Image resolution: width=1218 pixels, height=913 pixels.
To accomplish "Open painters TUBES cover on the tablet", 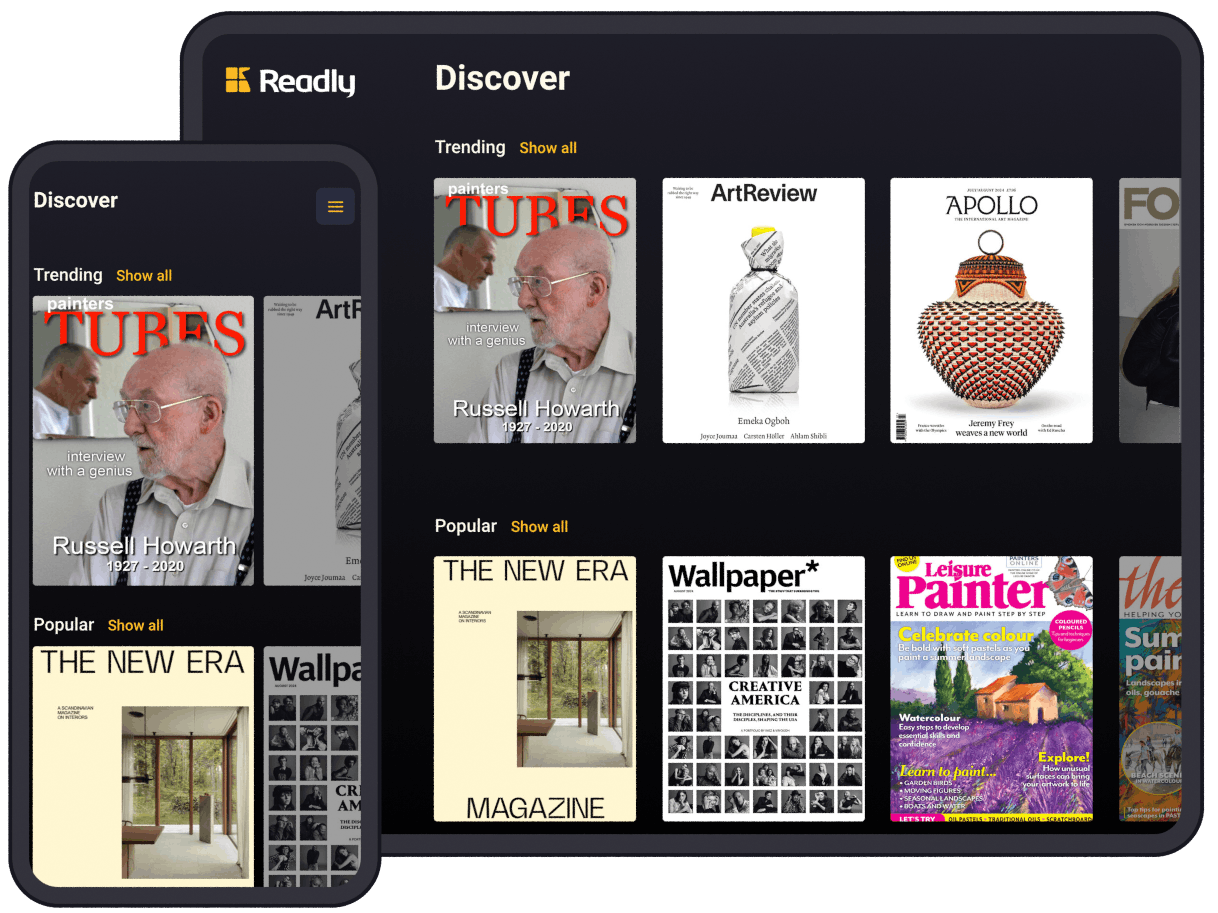I will tap(534, 310).
